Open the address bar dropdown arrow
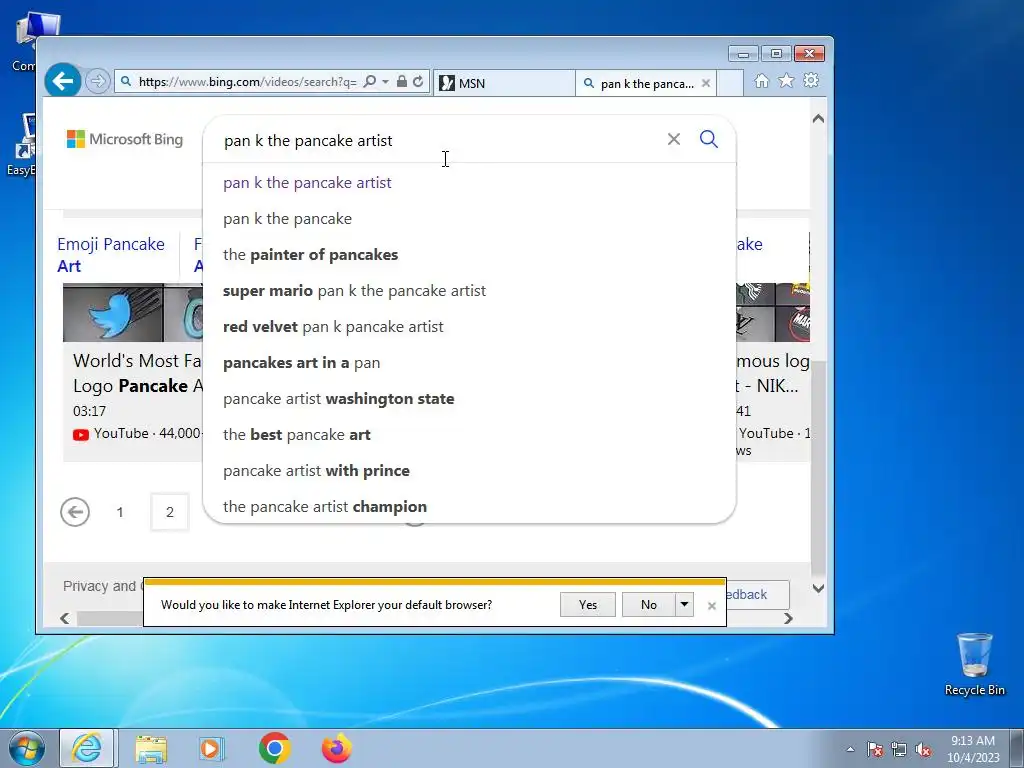The width and height of the screenshot is (1024, 768). 385,82
